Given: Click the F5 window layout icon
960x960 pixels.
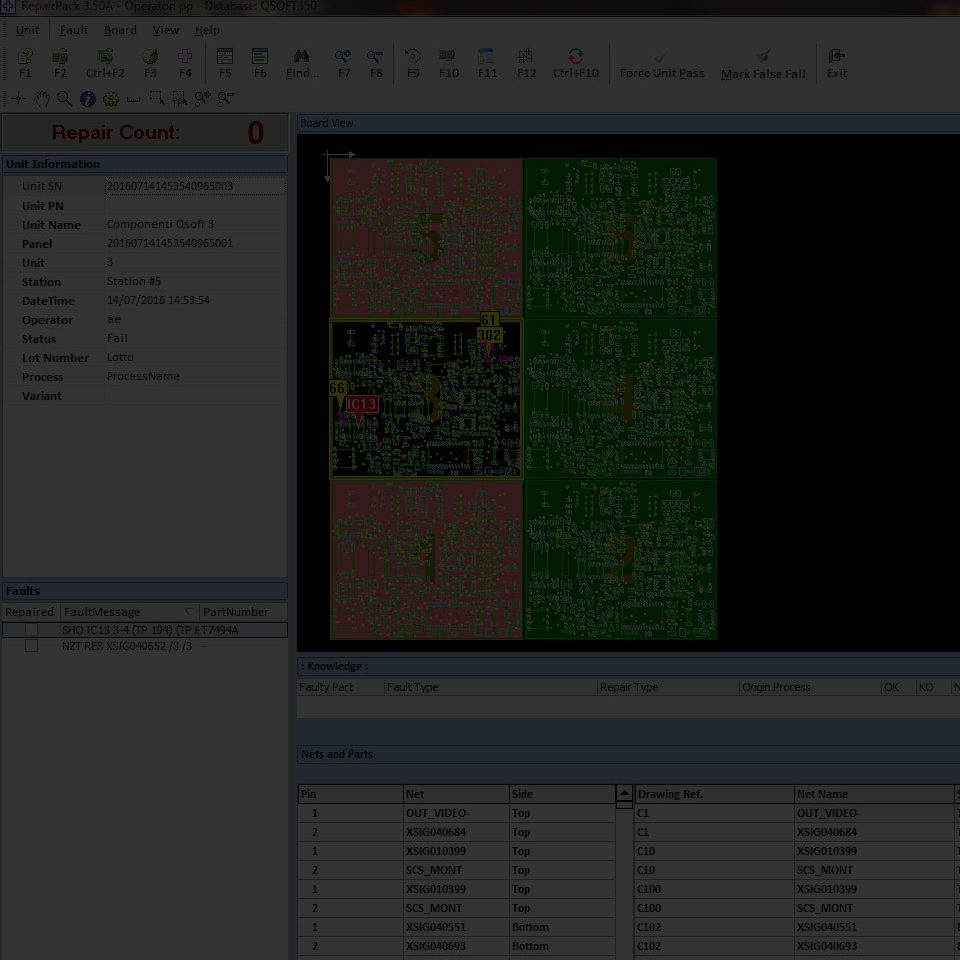Looking at the screenshot, I should 225,58.
